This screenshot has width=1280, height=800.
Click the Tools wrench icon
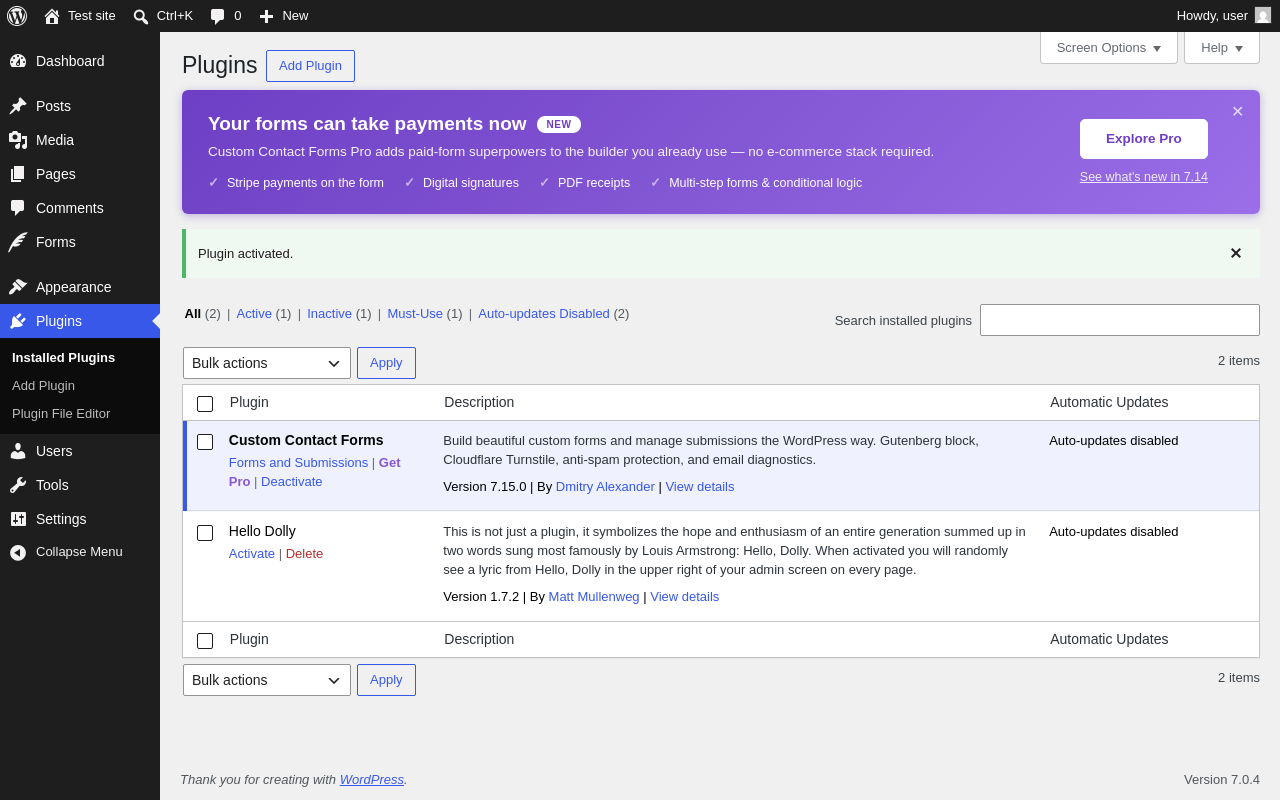point(18,485)
